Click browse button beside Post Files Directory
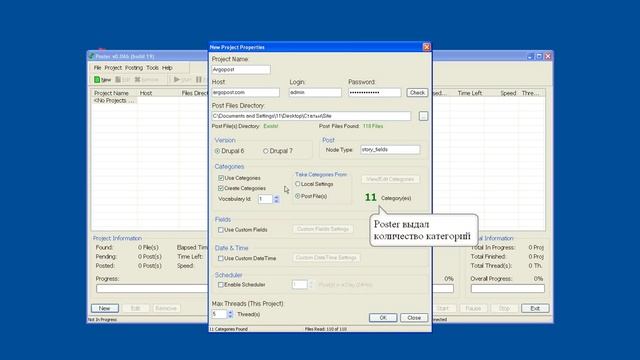 (423, 116)
